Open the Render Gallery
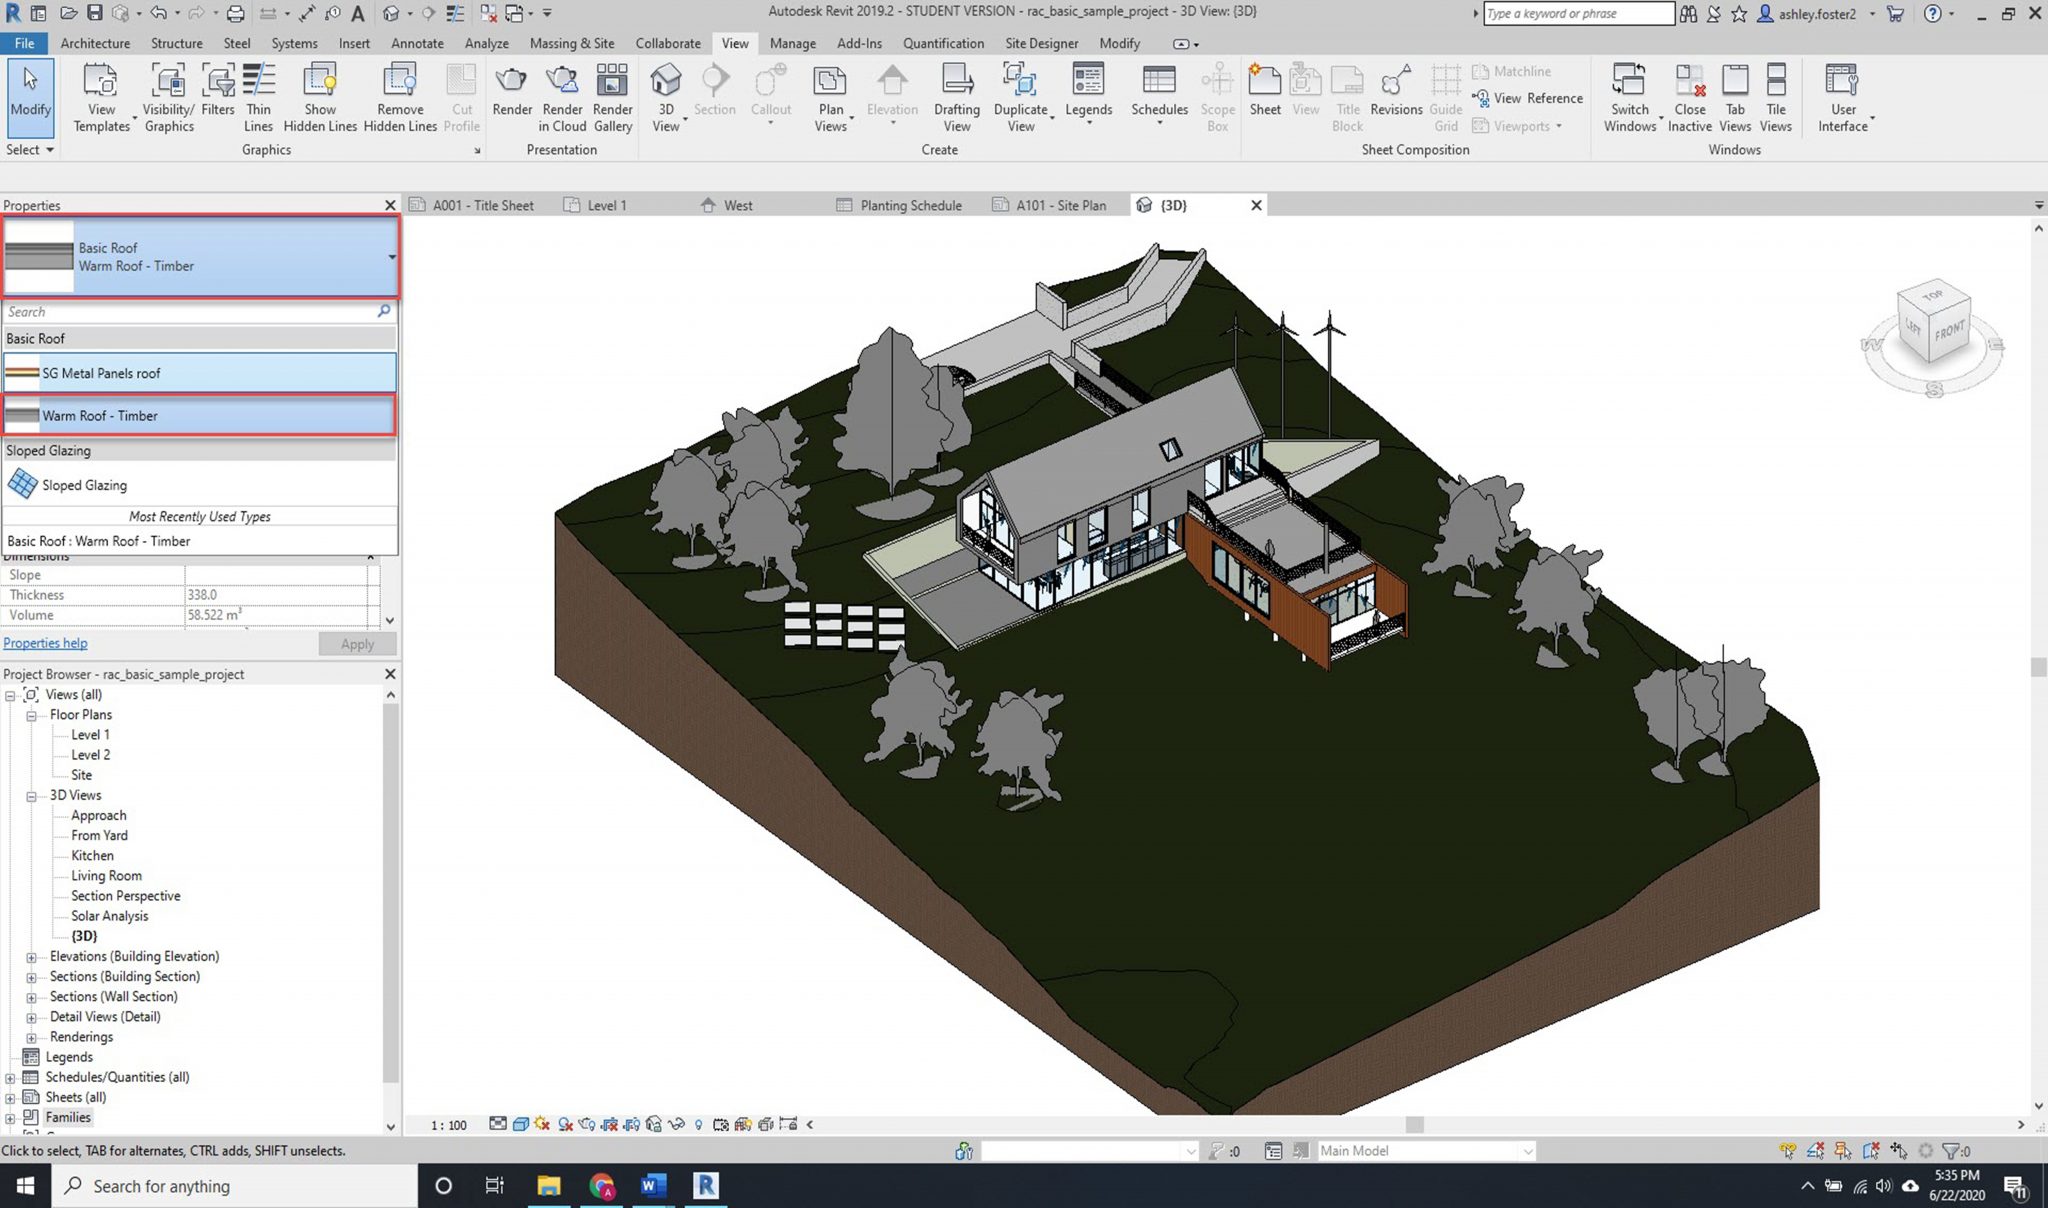The height and width of the screenshot is (1208, 2048). (x=612, y=95)
